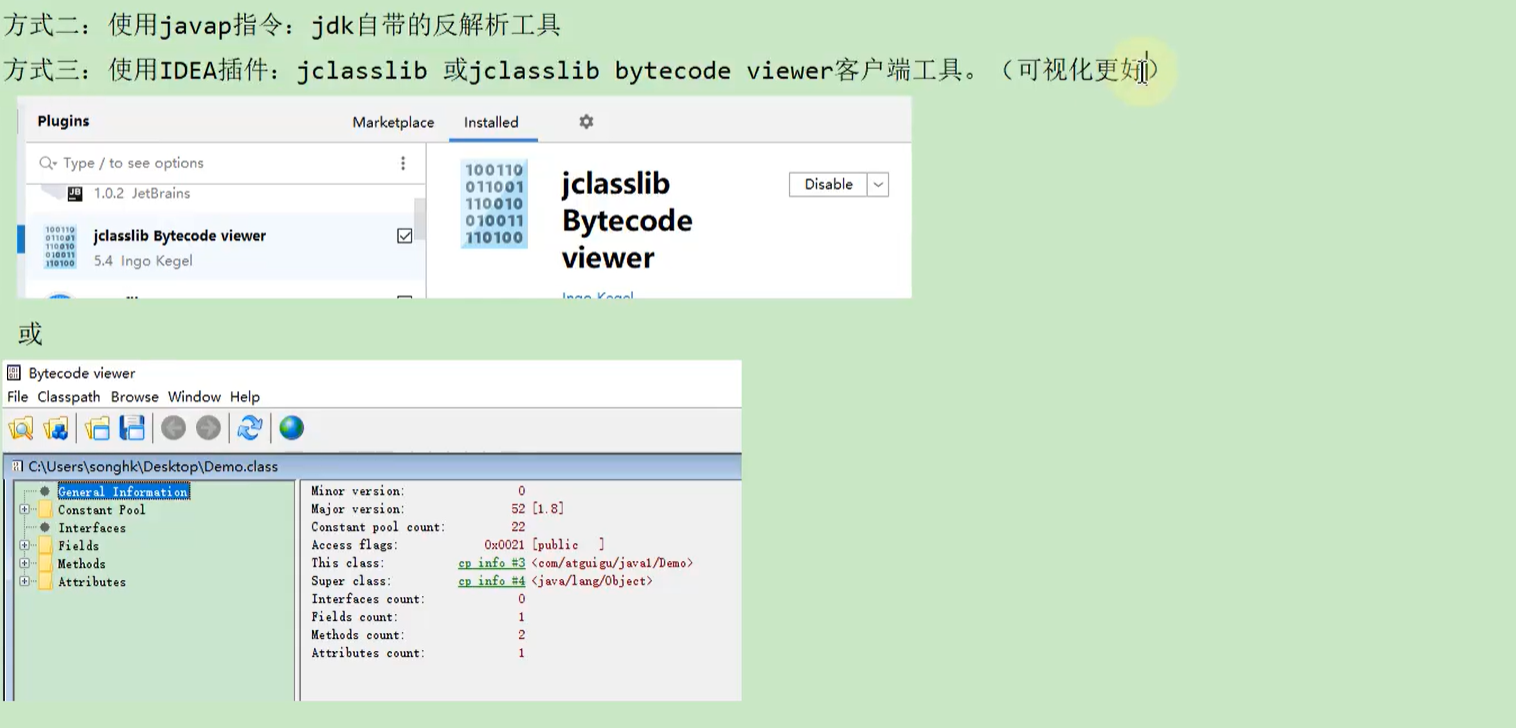The width and height of the screenshot is (1516, 728).
Task: Expand the Constant Pool tree node
Action: pyautogui.click(x=24, y=510)
